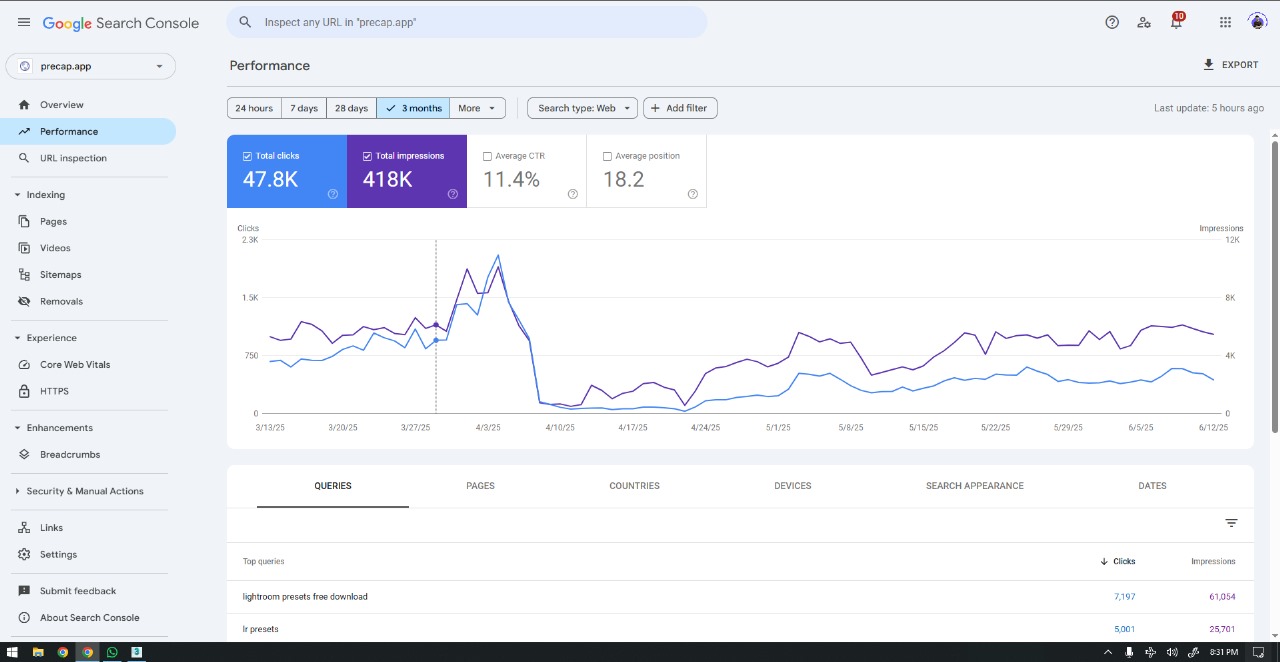
Task: Open the precap.app property selector
Action: click(x=91, y=66)
